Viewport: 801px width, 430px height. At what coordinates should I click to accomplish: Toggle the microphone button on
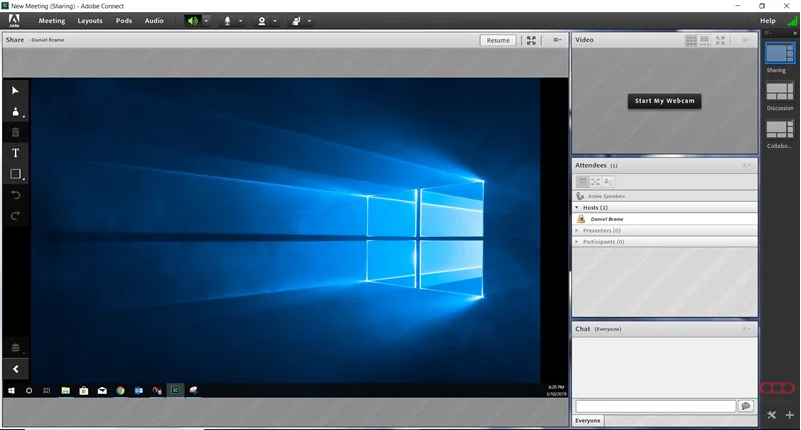[228, 20]
